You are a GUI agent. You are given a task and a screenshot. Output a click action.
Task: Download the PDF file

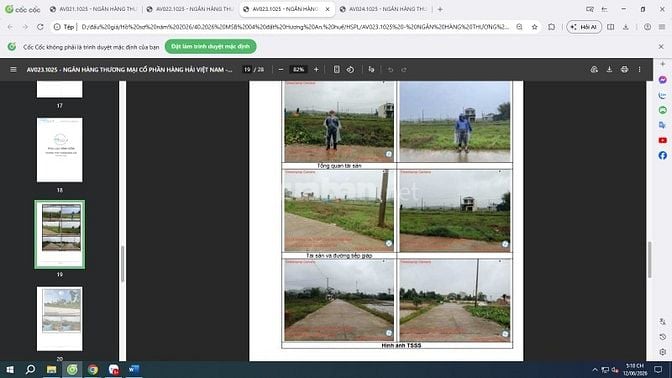point(609,69)
